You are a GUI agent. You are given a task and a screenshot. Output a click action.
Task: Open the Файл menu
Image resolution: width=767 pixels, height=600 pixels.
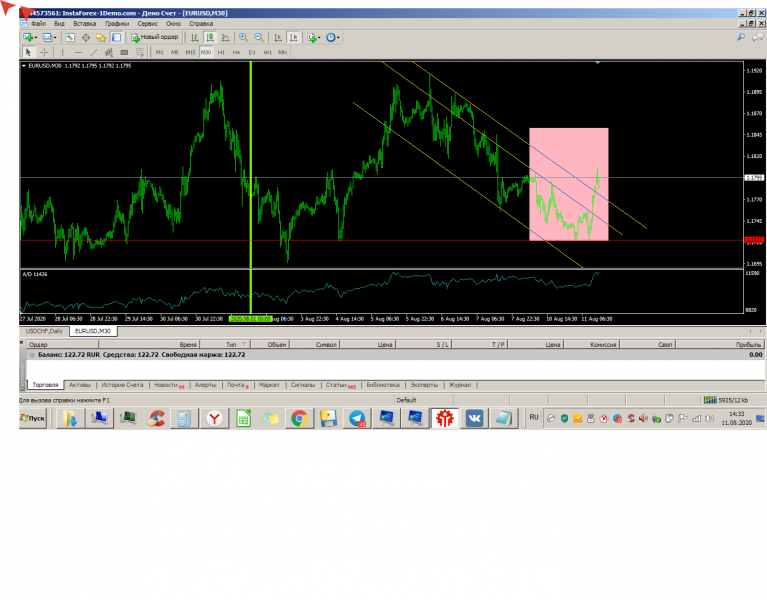(38, 23)
